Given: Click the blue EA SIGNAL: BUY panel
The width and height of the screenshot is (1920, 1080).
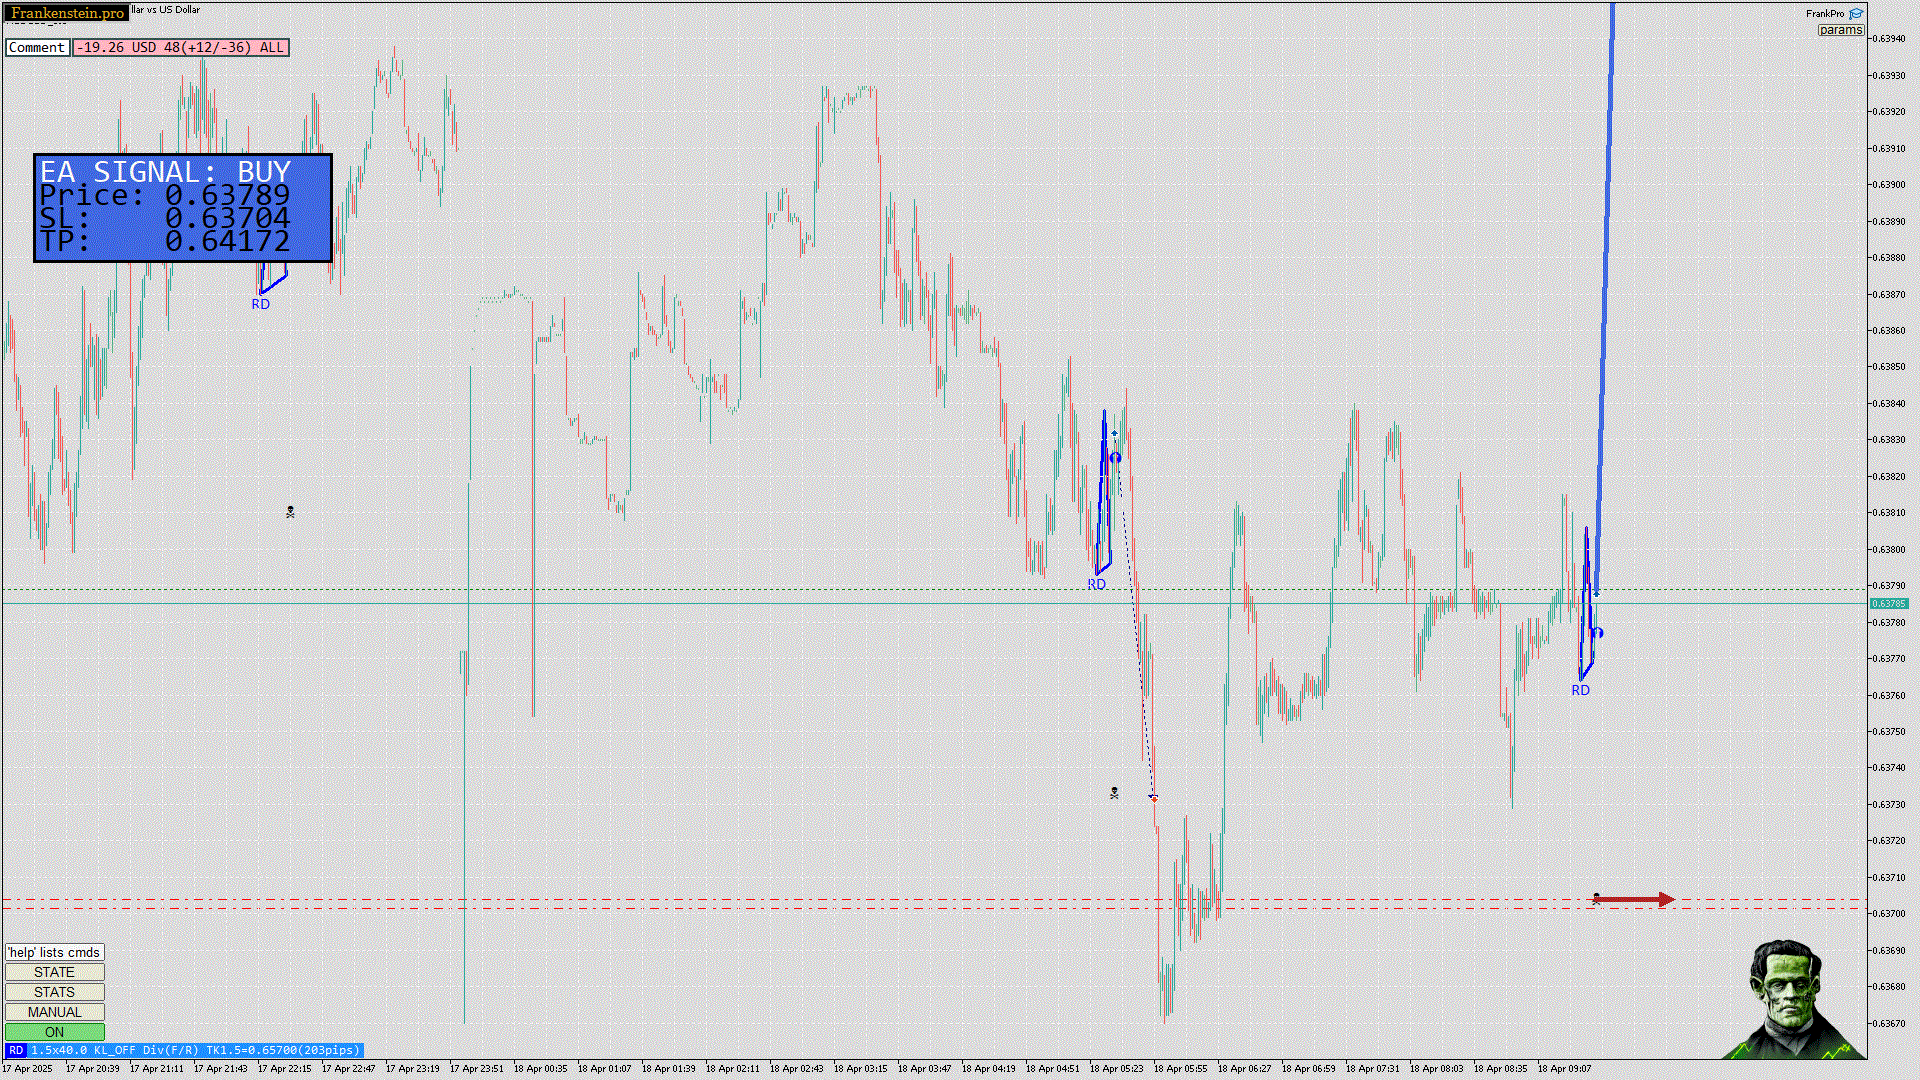Looking at the screenshot, I should [182, 207].
